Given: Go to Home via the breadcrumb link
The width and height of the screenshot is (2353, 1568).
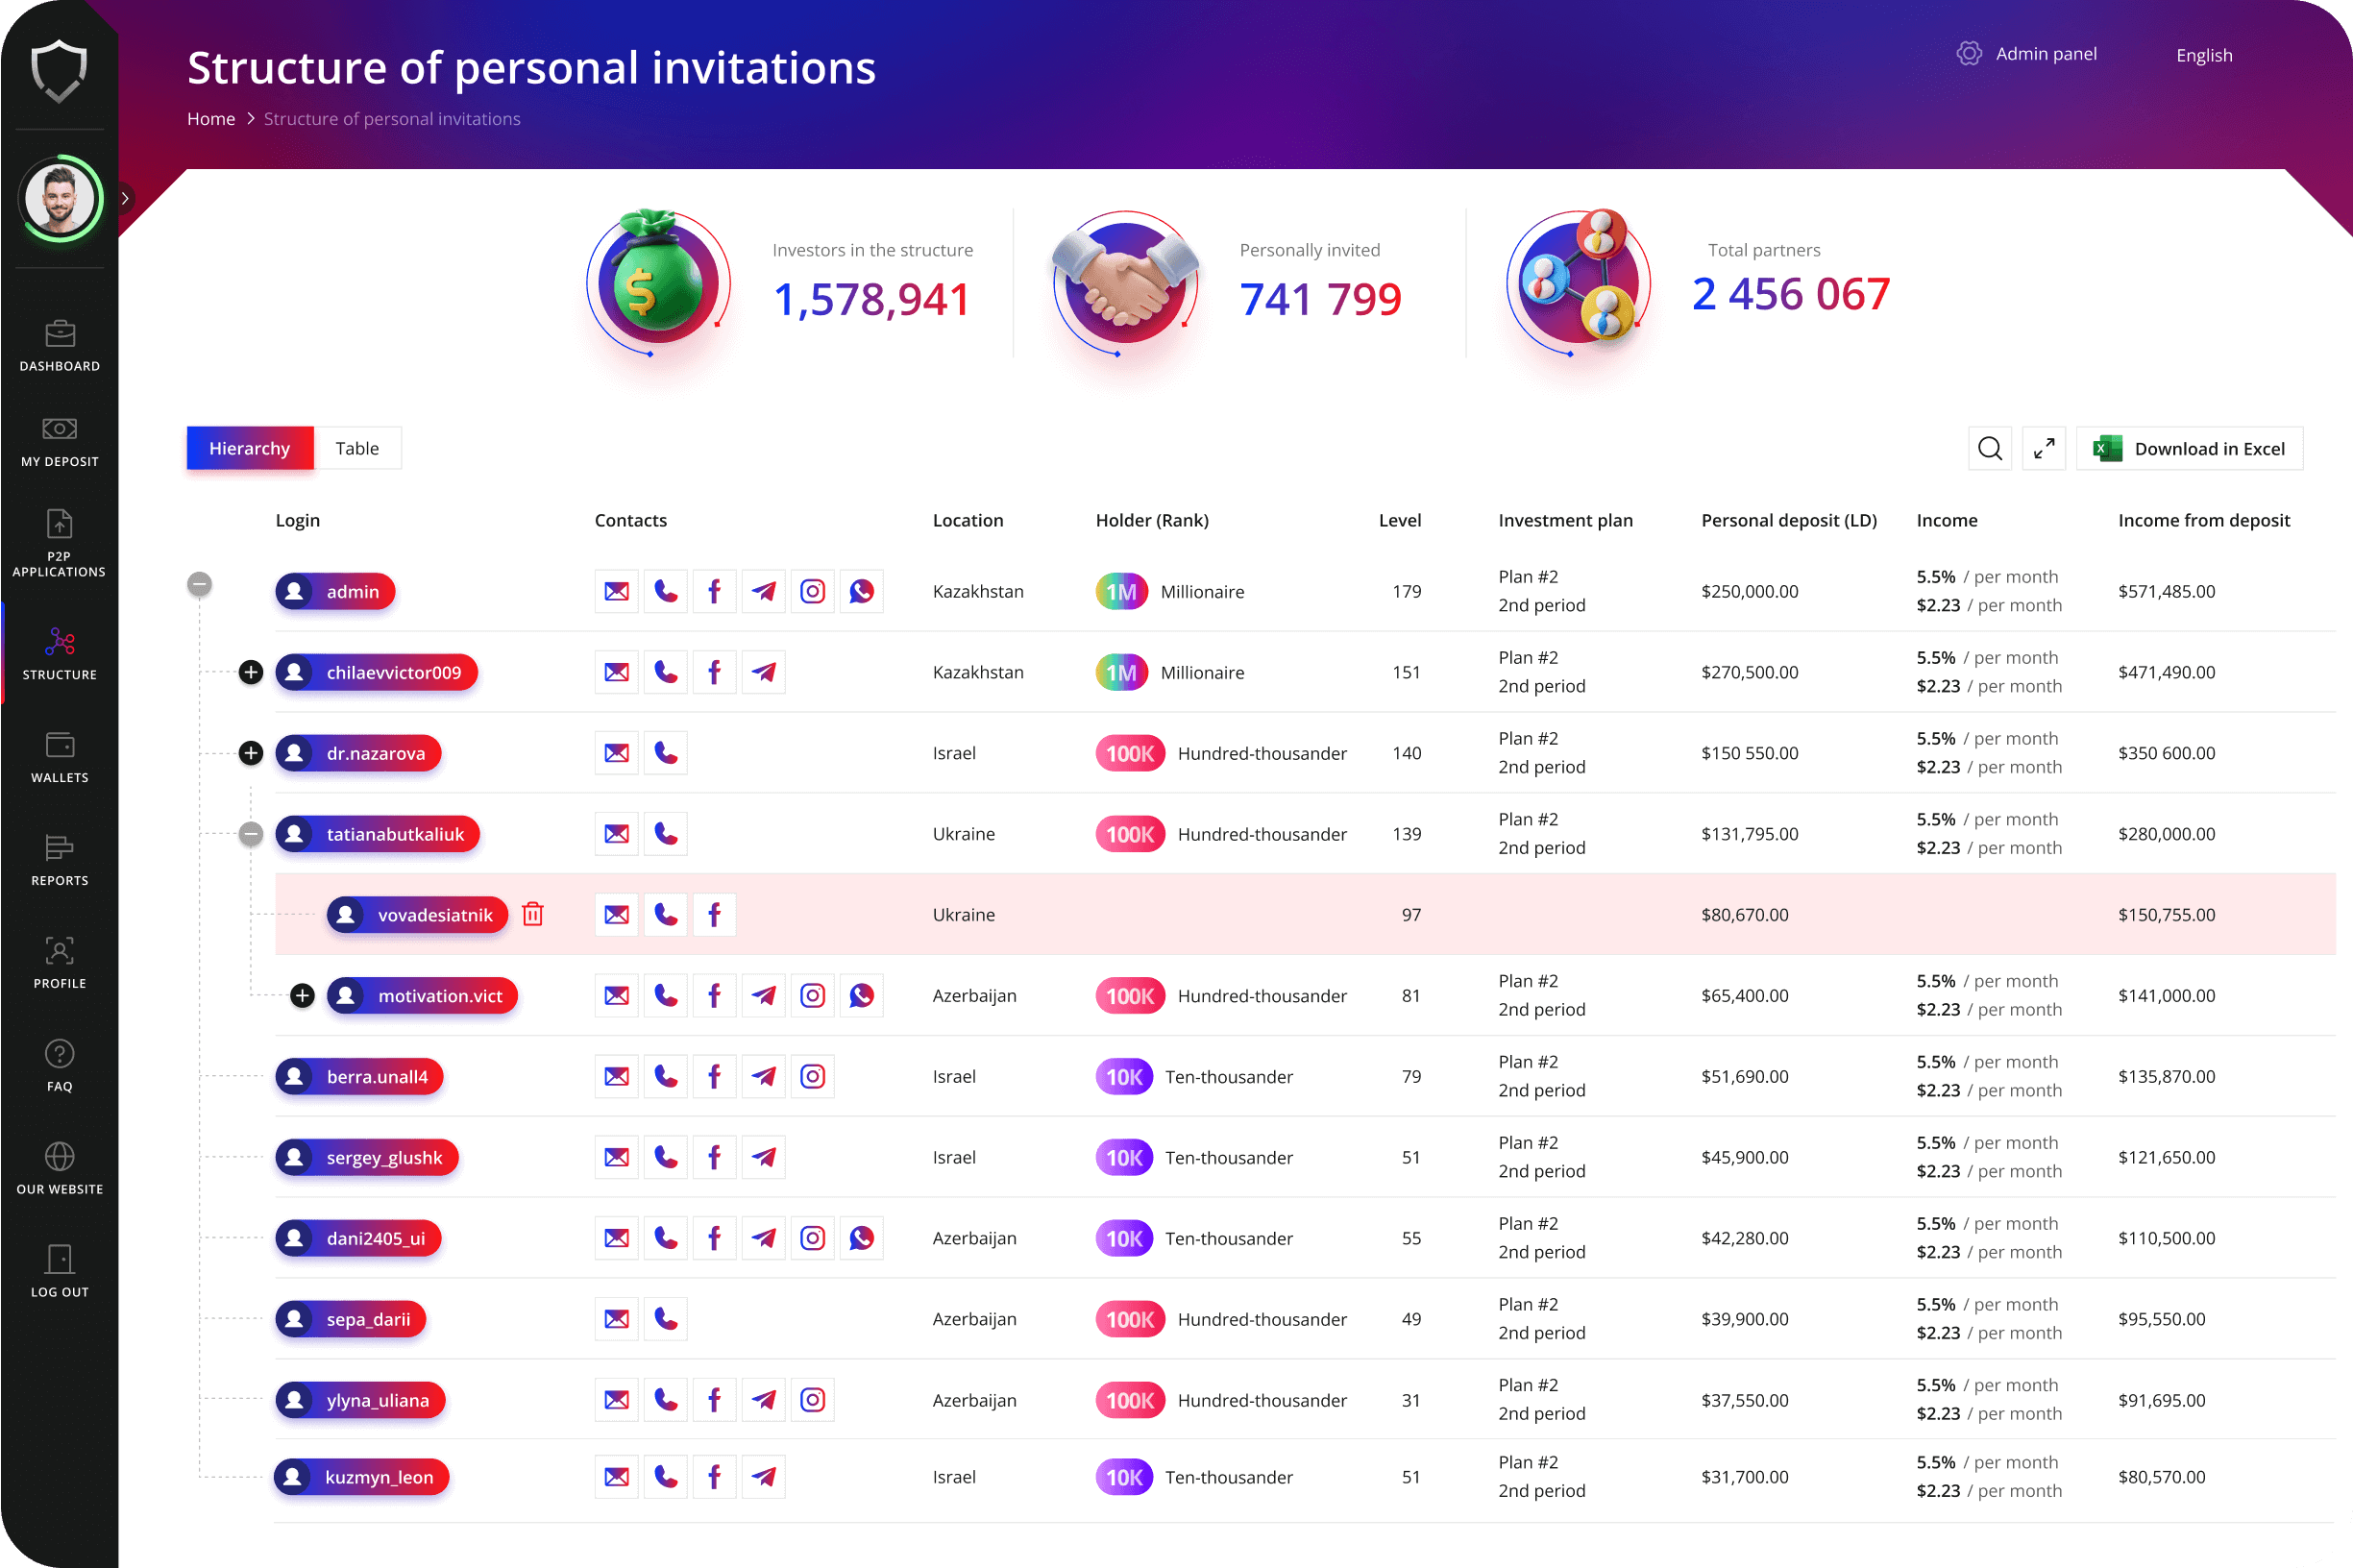Looking at the screenshot, I should 211,118.
